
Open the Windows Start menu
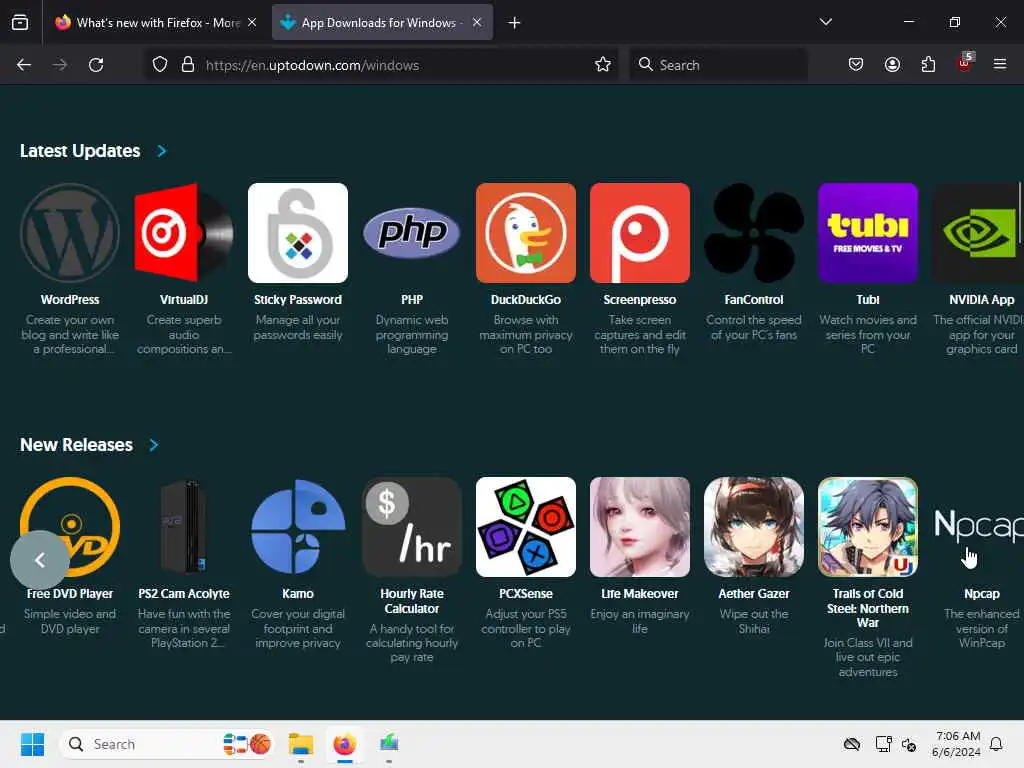click(x=32, y=744)
